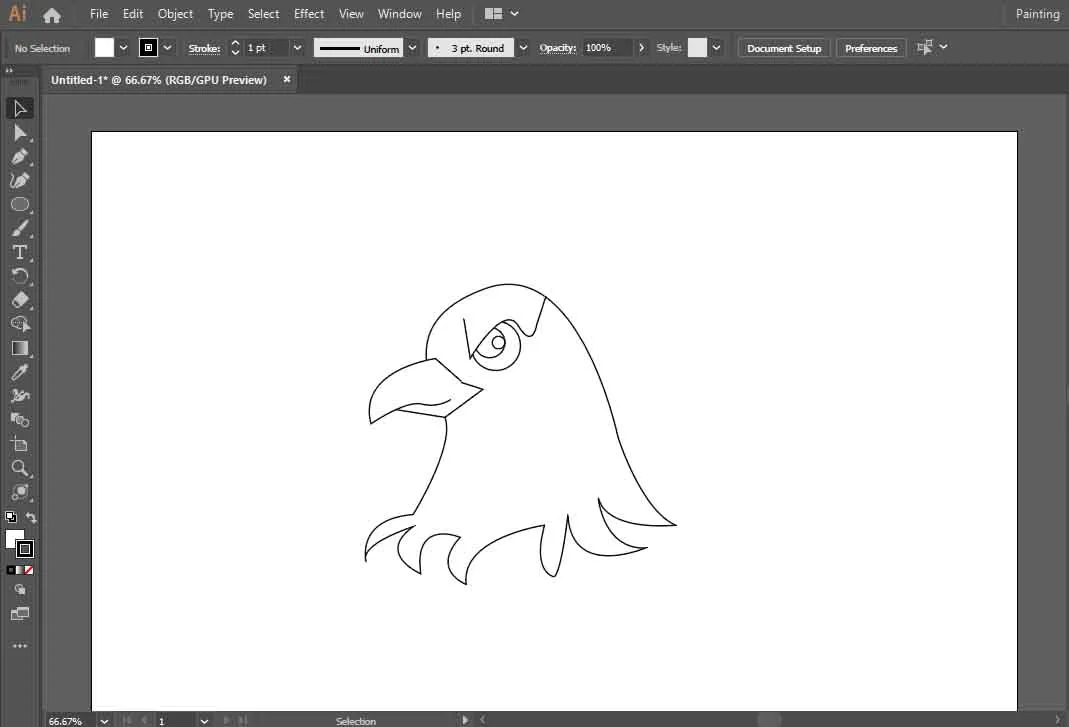Open the Window menu

pos(400,14)
